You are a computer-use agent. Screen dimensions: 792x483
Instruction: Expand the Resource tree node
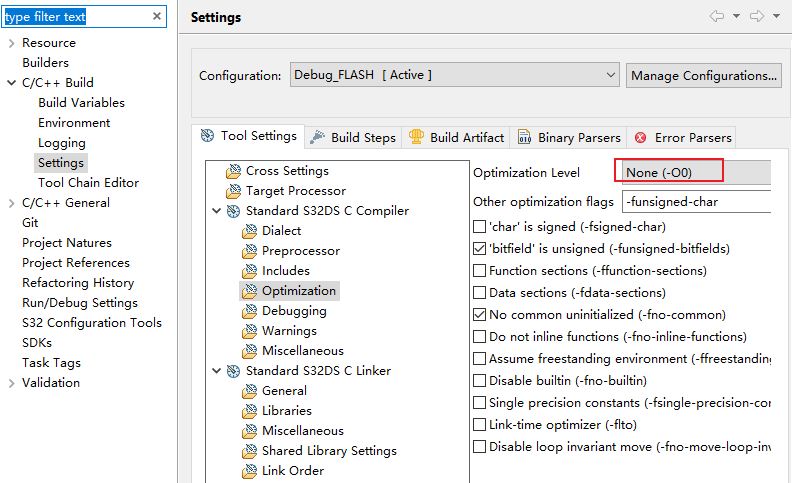click(x=12, y=43)
